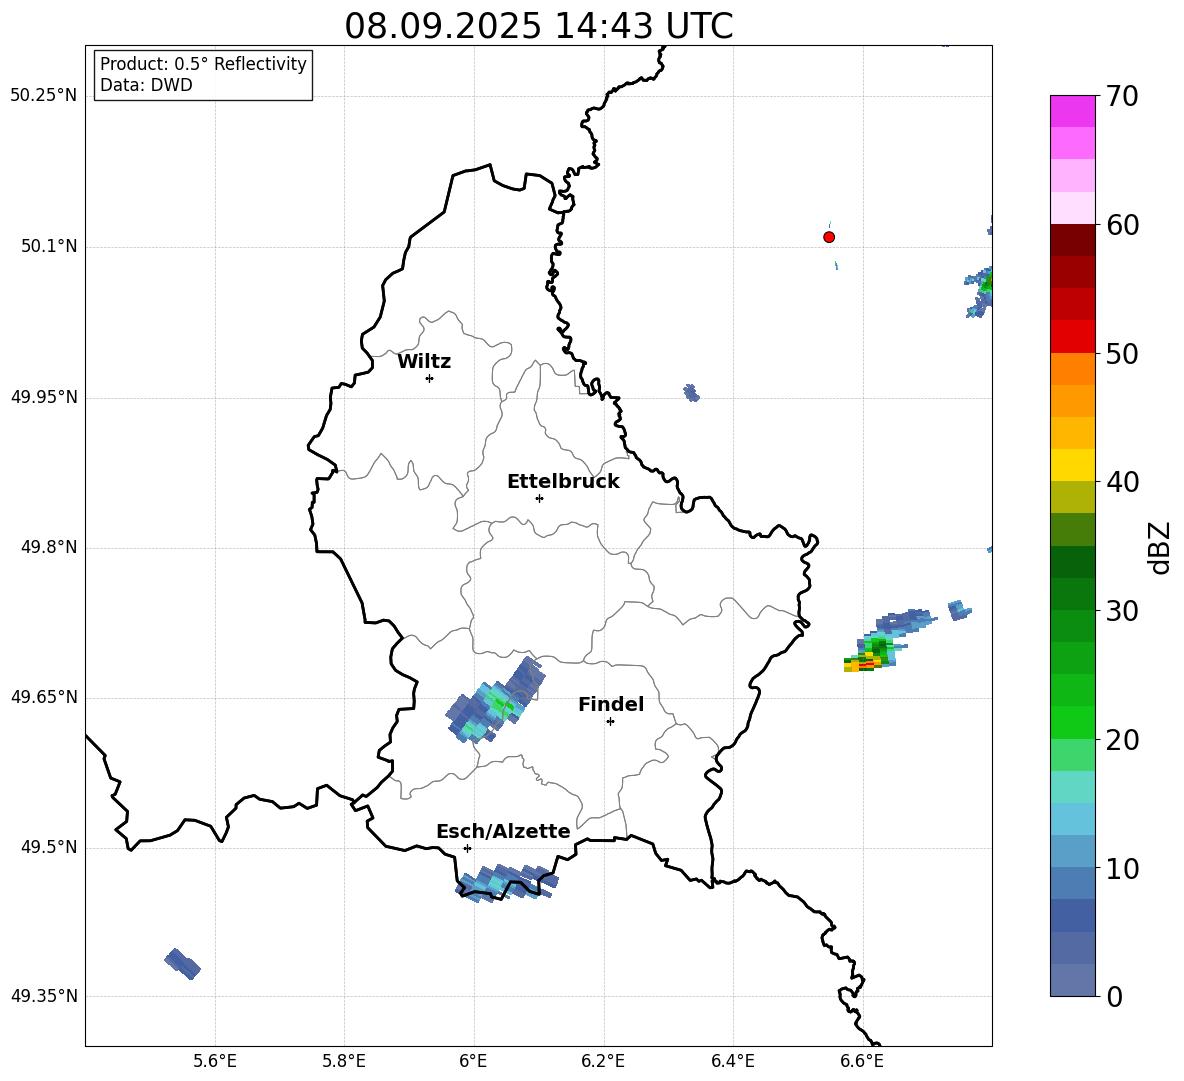The image size is (1184, 1081).
Task: Click the magenta top colorbar segment
Action: (1073, 112)
